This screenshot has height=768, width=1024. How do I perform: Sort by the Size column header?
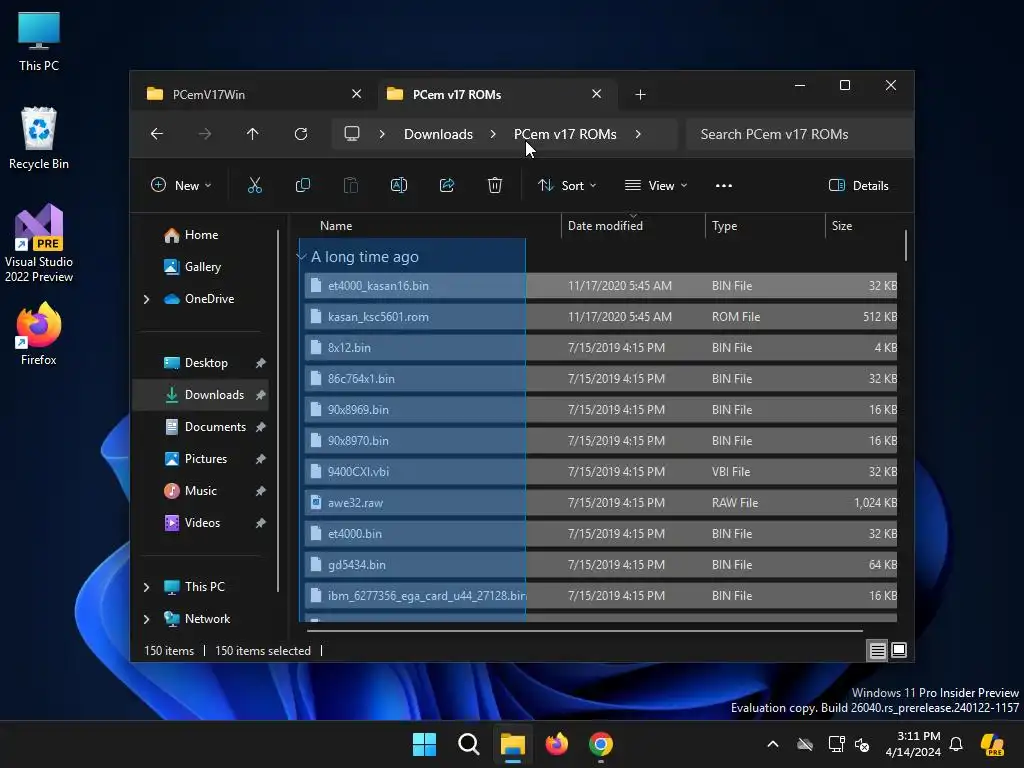coord(842,226)
